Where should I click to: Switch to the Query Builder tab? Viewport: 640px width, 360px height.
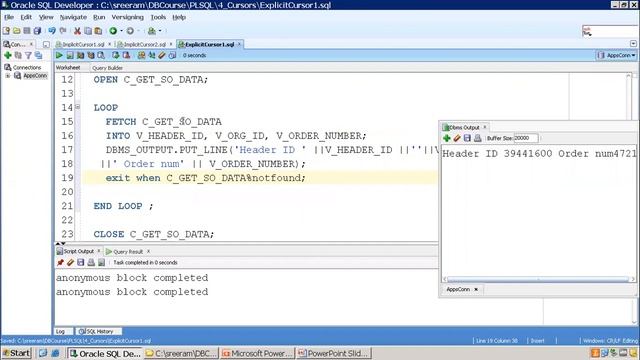tap(107, 68)
